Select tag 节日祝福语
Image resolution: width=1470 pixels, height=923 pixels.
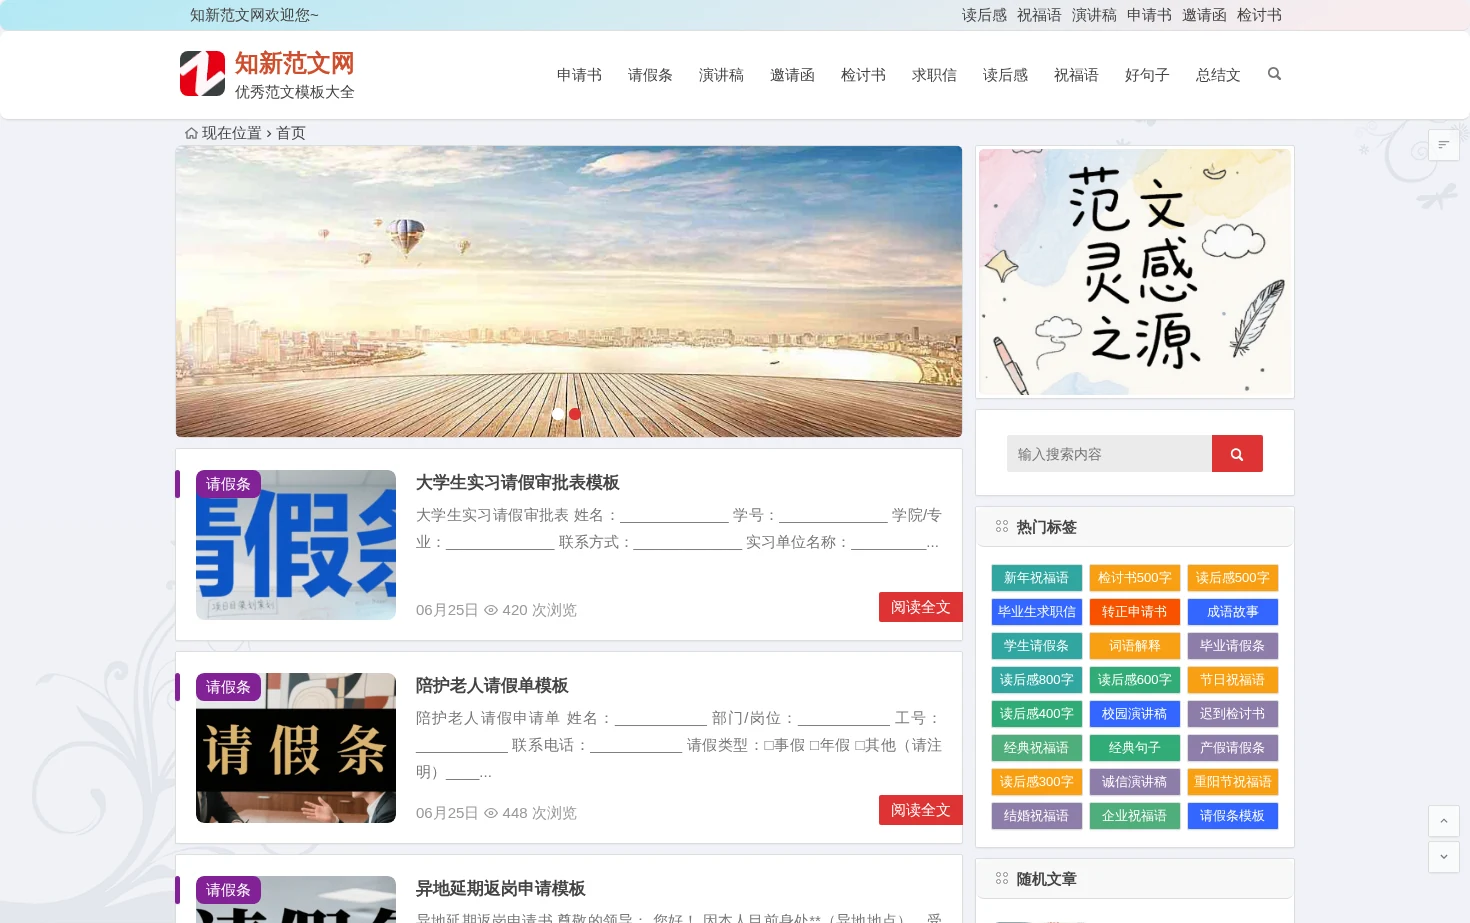click(1232, 680)
